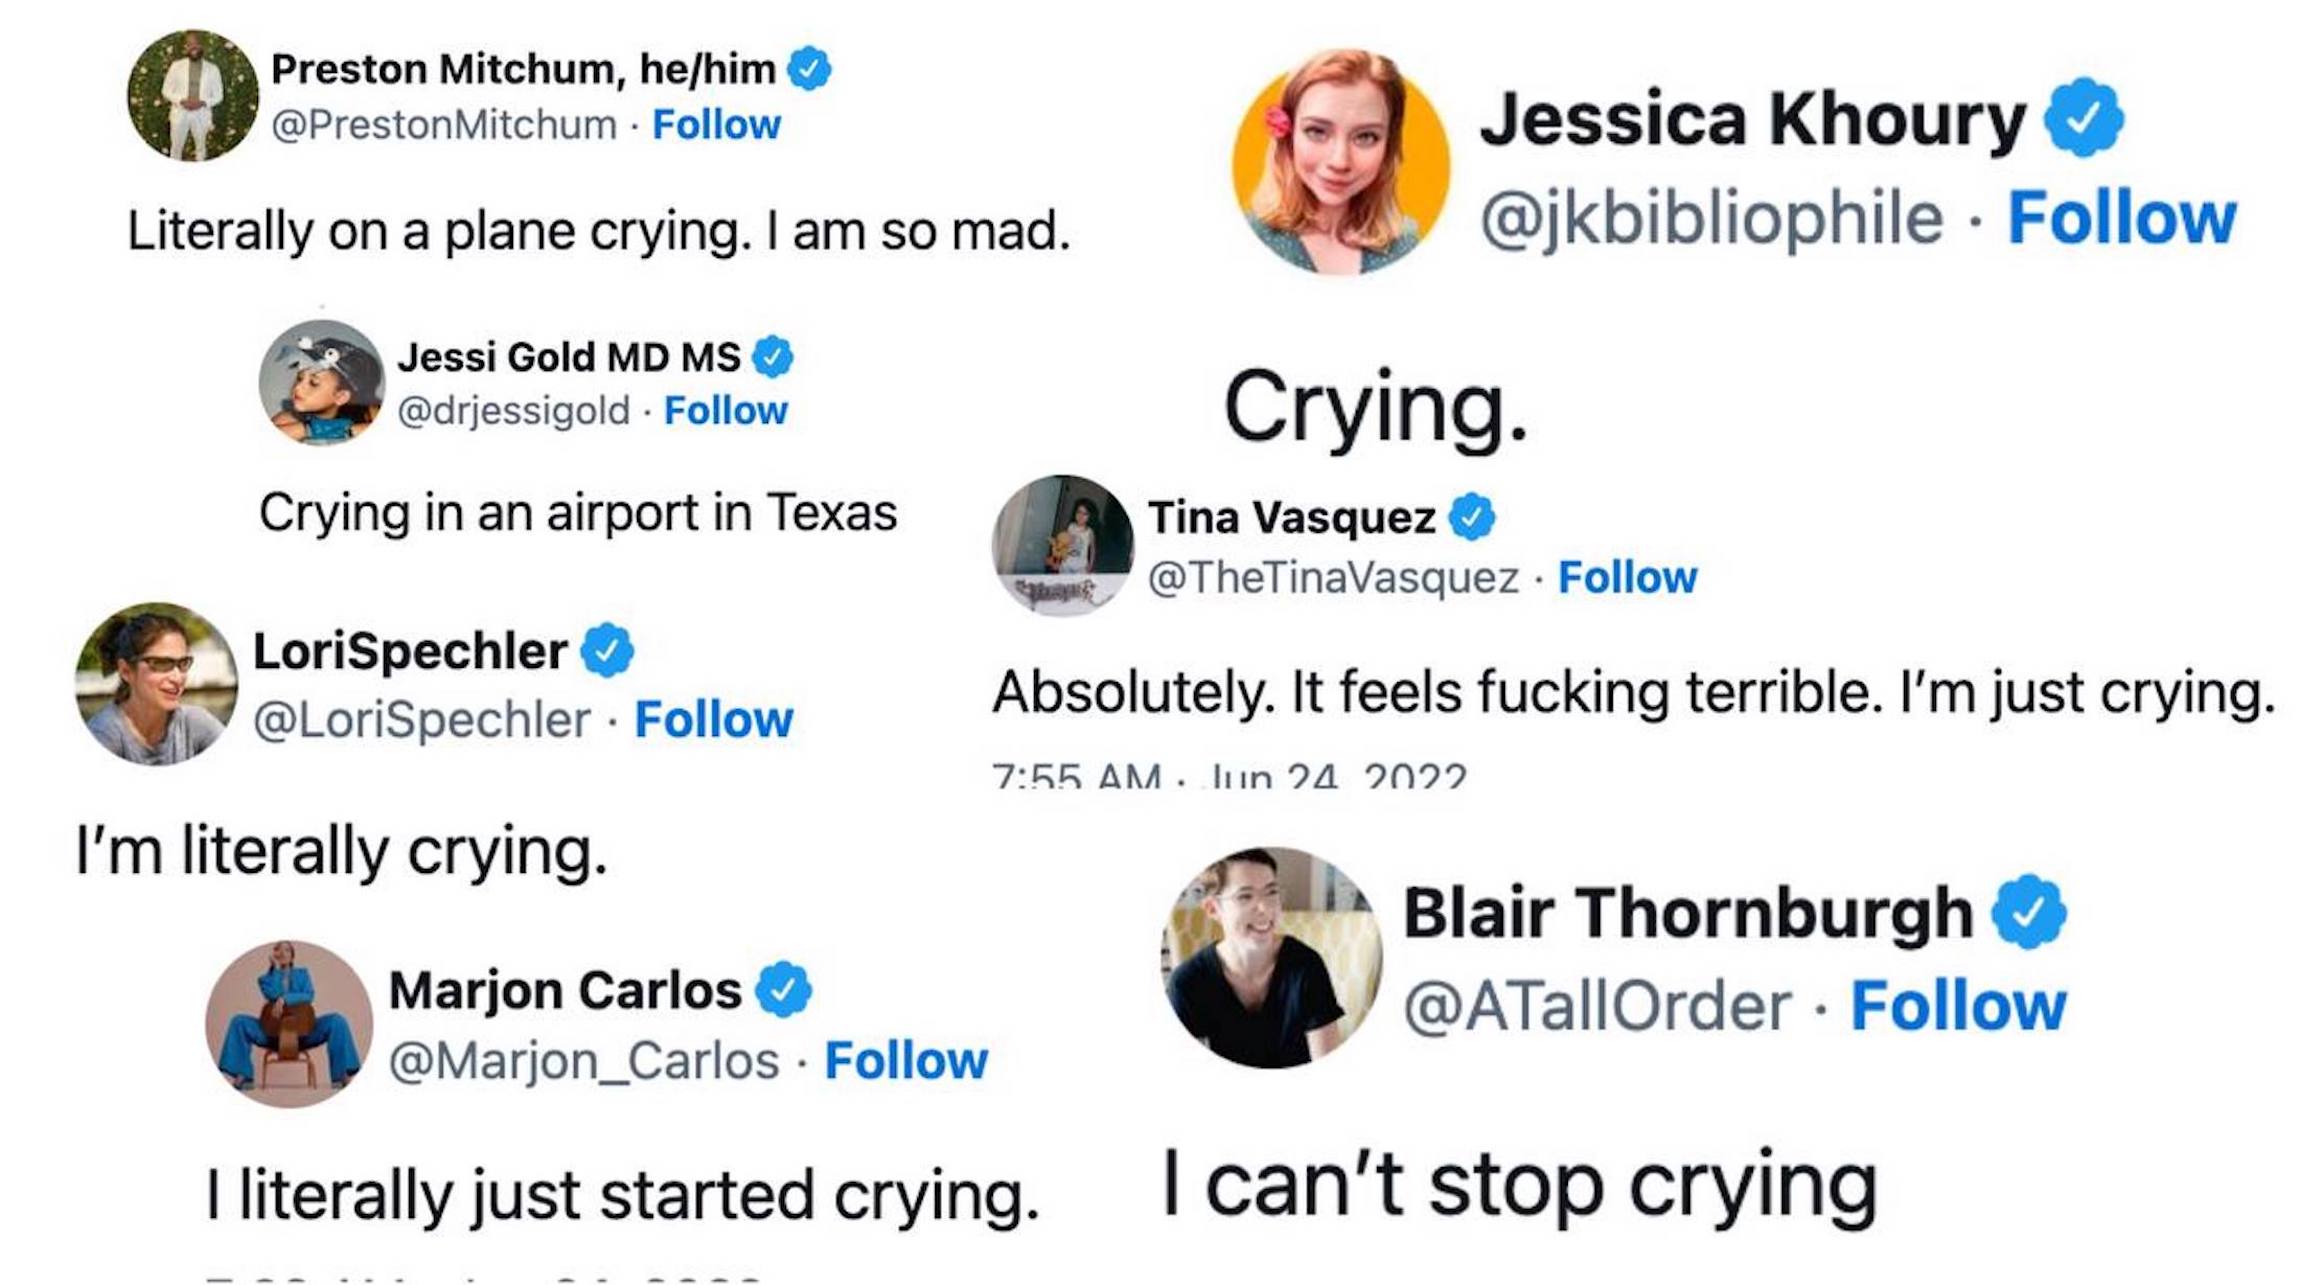Open Jessica Khoury's avatar image
Viewport: 2300px width, 1285px height.
click(1340, 163)
